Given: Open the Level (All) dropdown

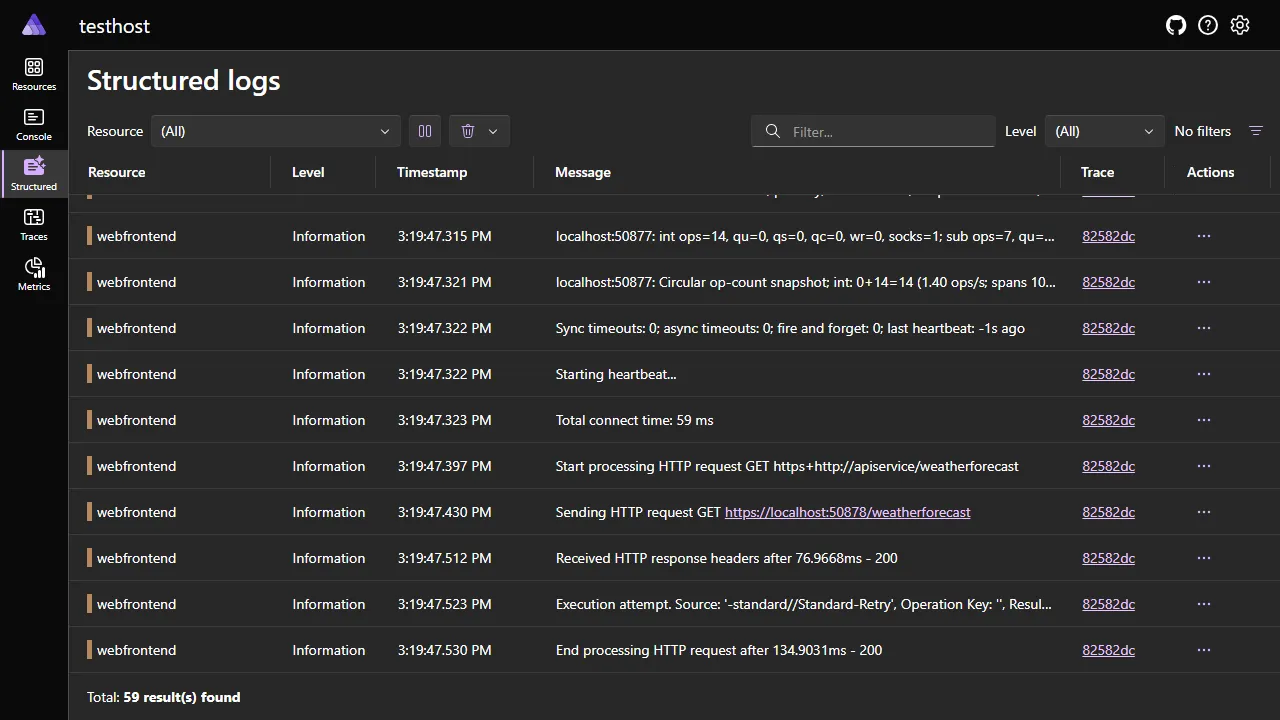Looking at the screenshot, I should click(1103, 131).
